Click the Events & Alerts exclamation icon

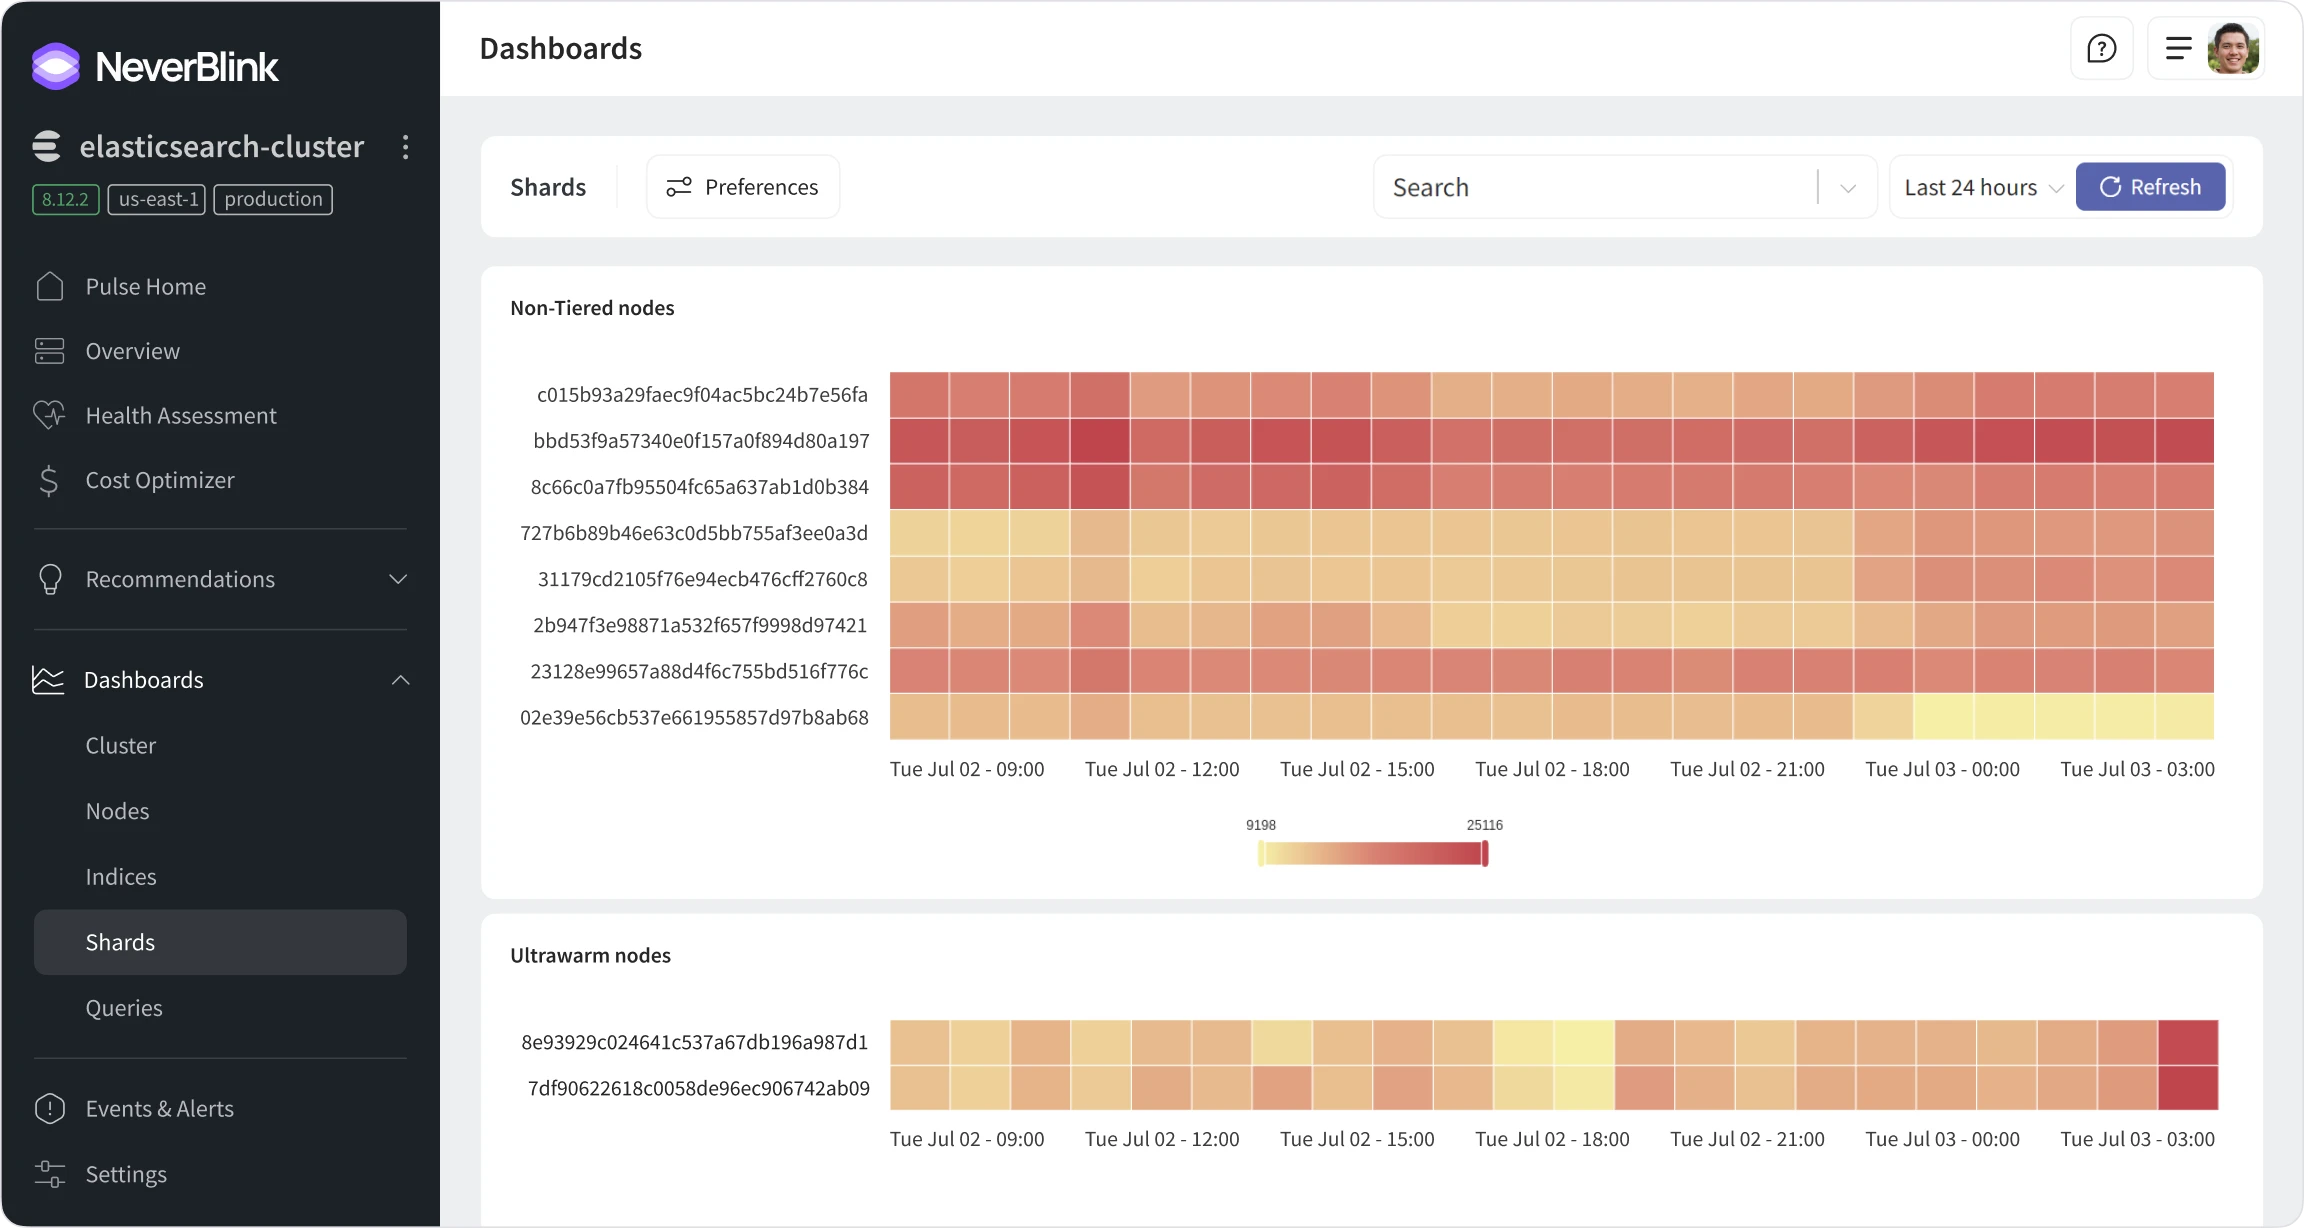[49, 1108]
